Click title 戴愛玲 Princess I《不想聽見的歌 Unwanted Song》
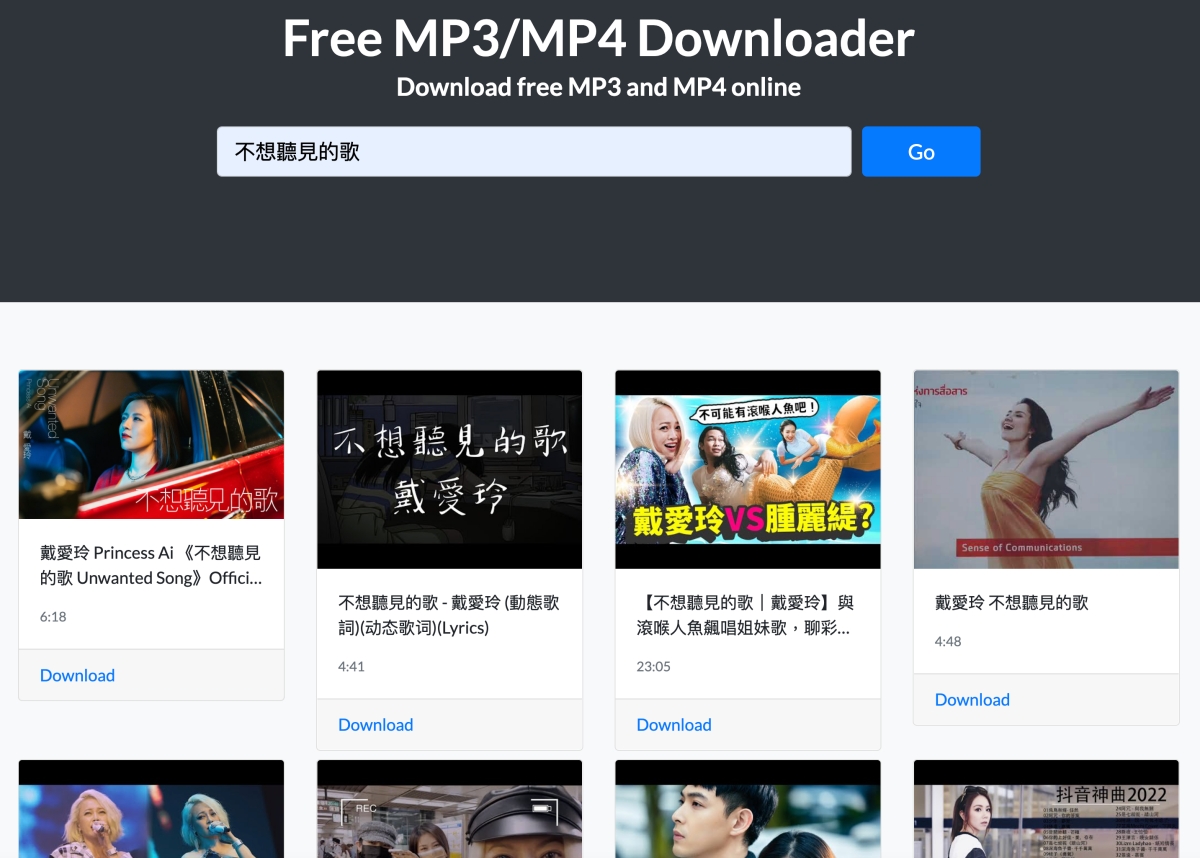 point(151,565)
